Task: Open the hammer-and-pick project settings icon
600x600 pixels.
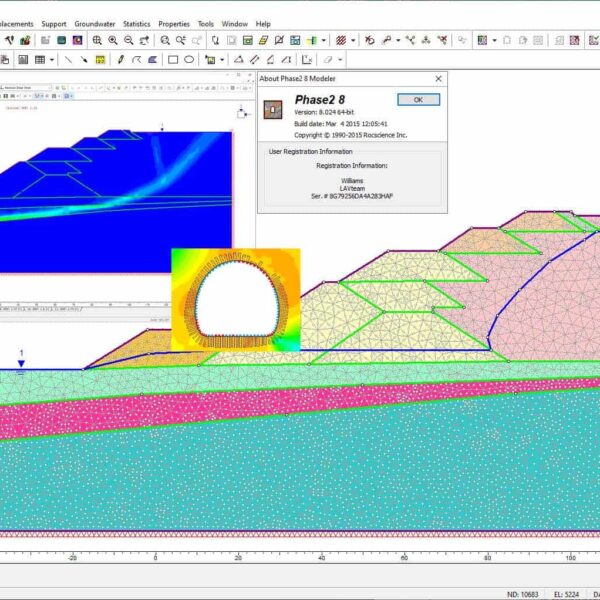Action: pyautogui.click(x=9, y=40)
